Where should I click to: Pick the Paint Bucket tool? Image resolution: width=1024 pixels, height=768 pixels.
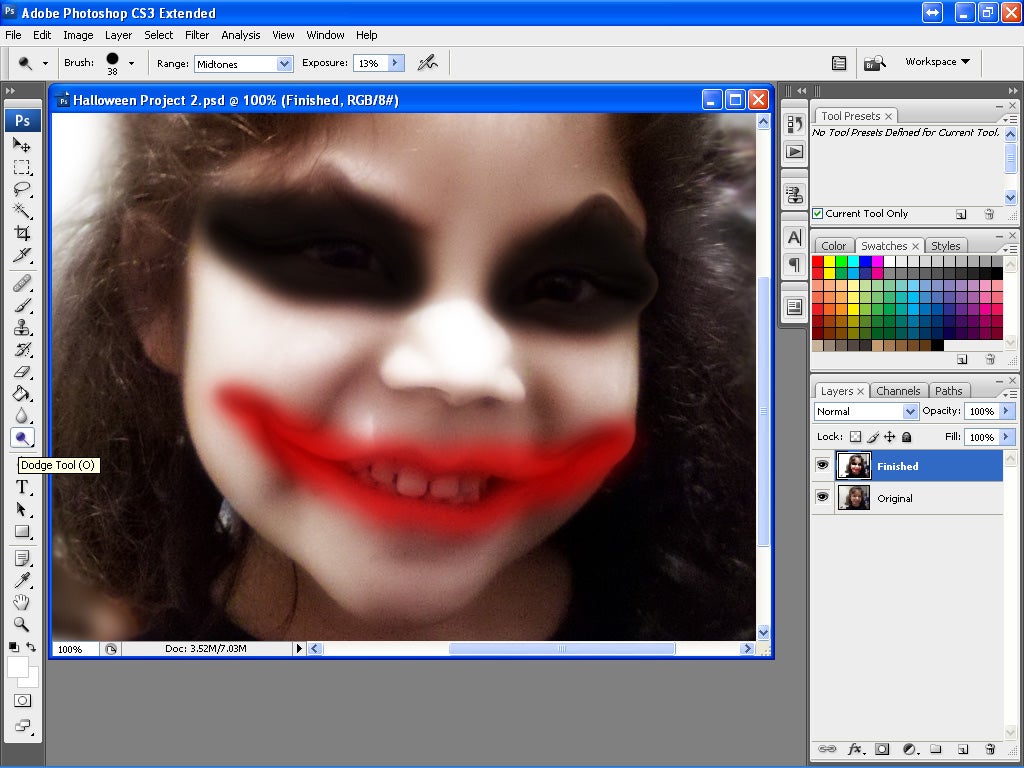tap(22, 394)
